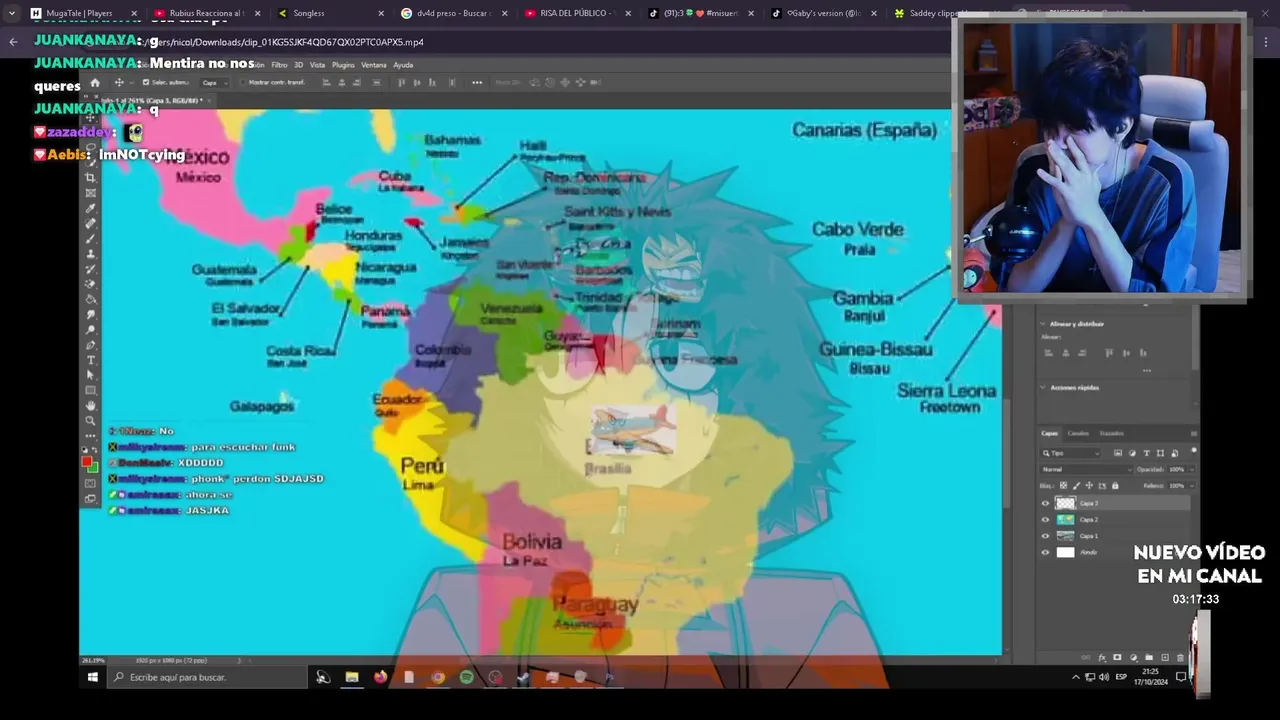Open the Vista menu
Image resolution: width=1280 pixels, height=720 pixels.
(x=317, y=65)
